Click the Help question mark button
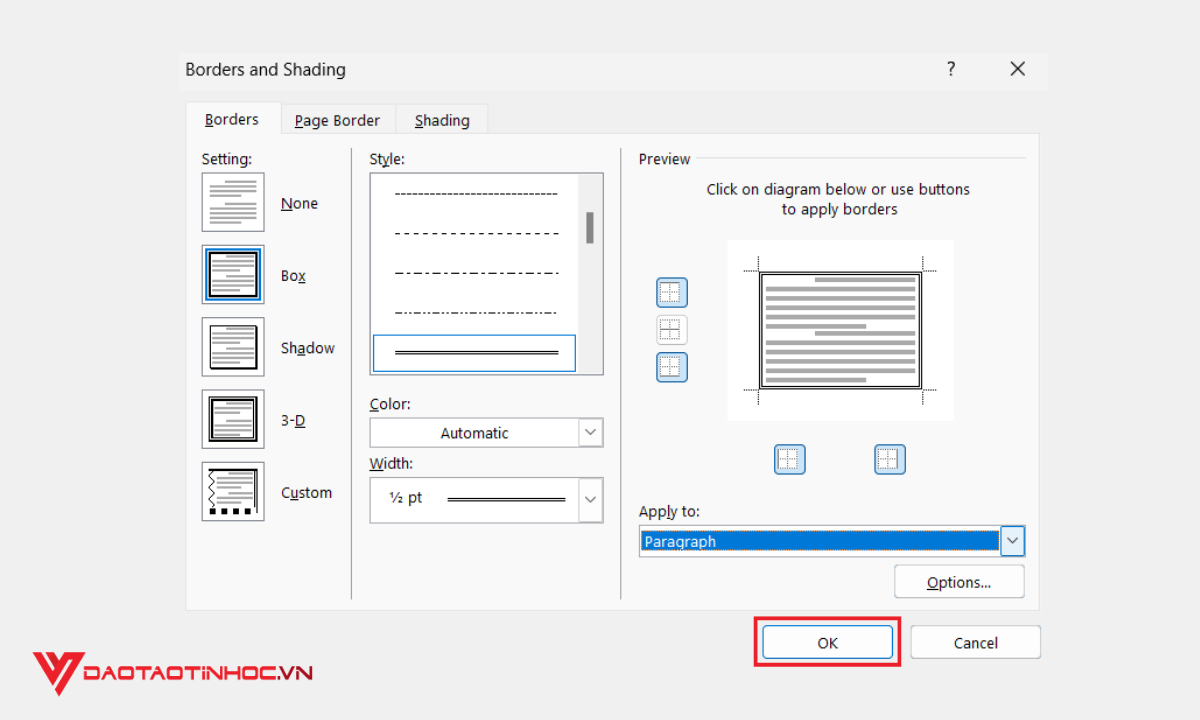 (x=951, y=69)
